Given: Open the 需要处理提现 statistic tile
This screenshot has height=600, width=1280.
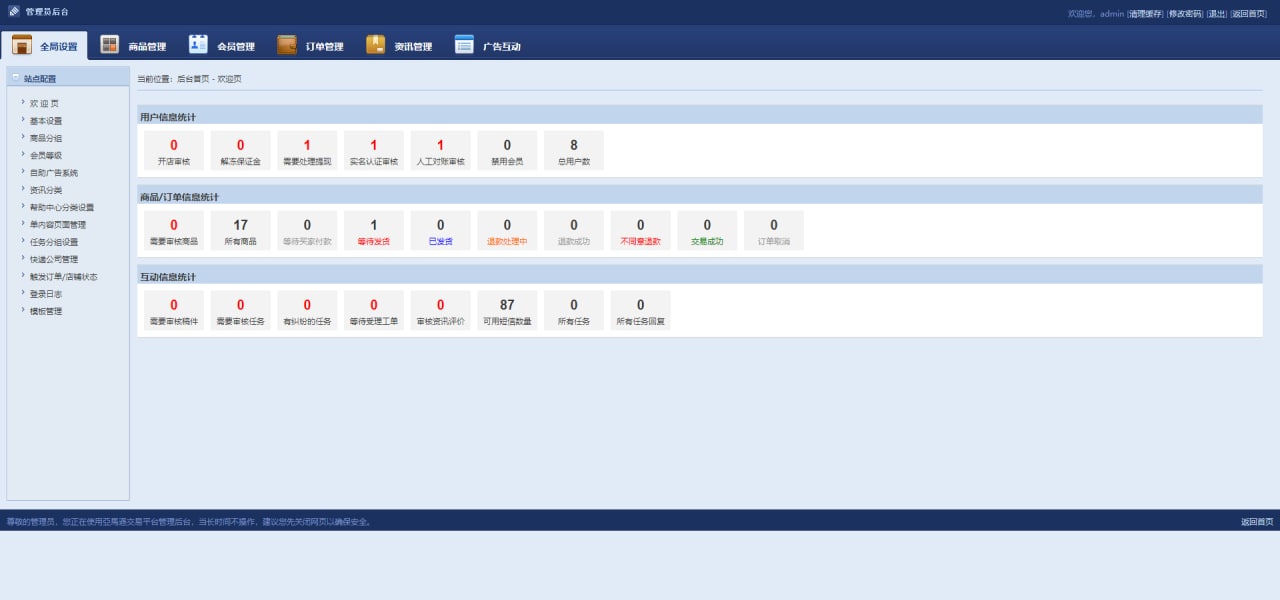Looking at the screenshot, I should pos(307,151).
